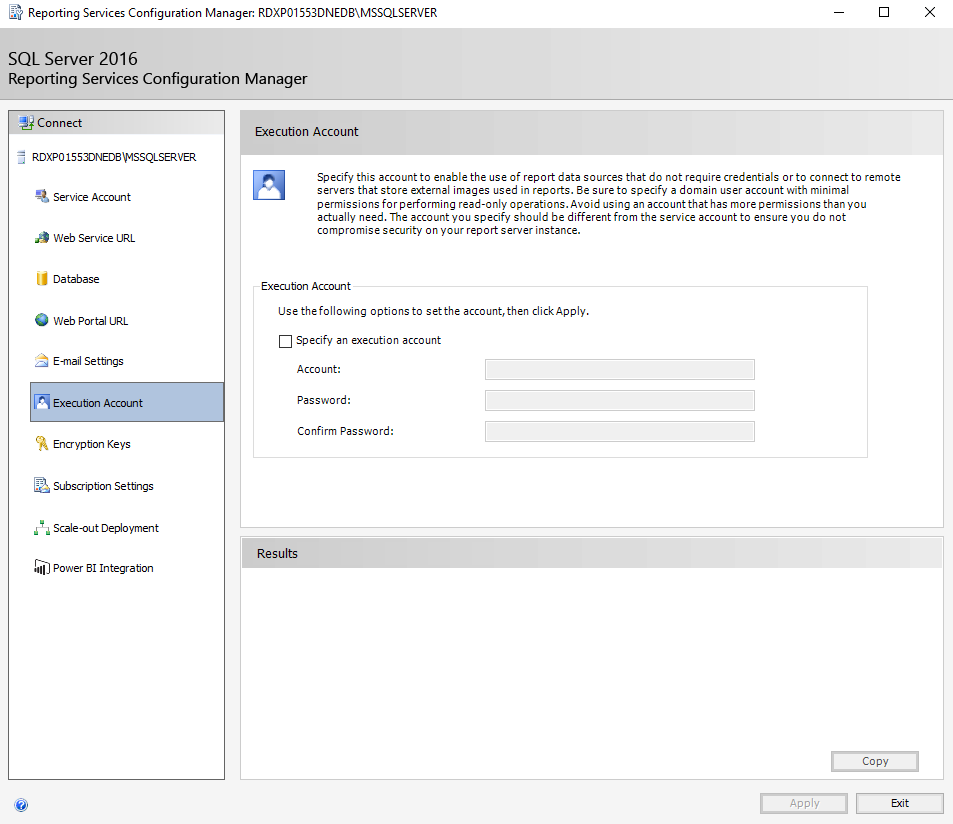Click the Connect button label
This screenshot has width=953, height=824.
(x=60, y=123)
